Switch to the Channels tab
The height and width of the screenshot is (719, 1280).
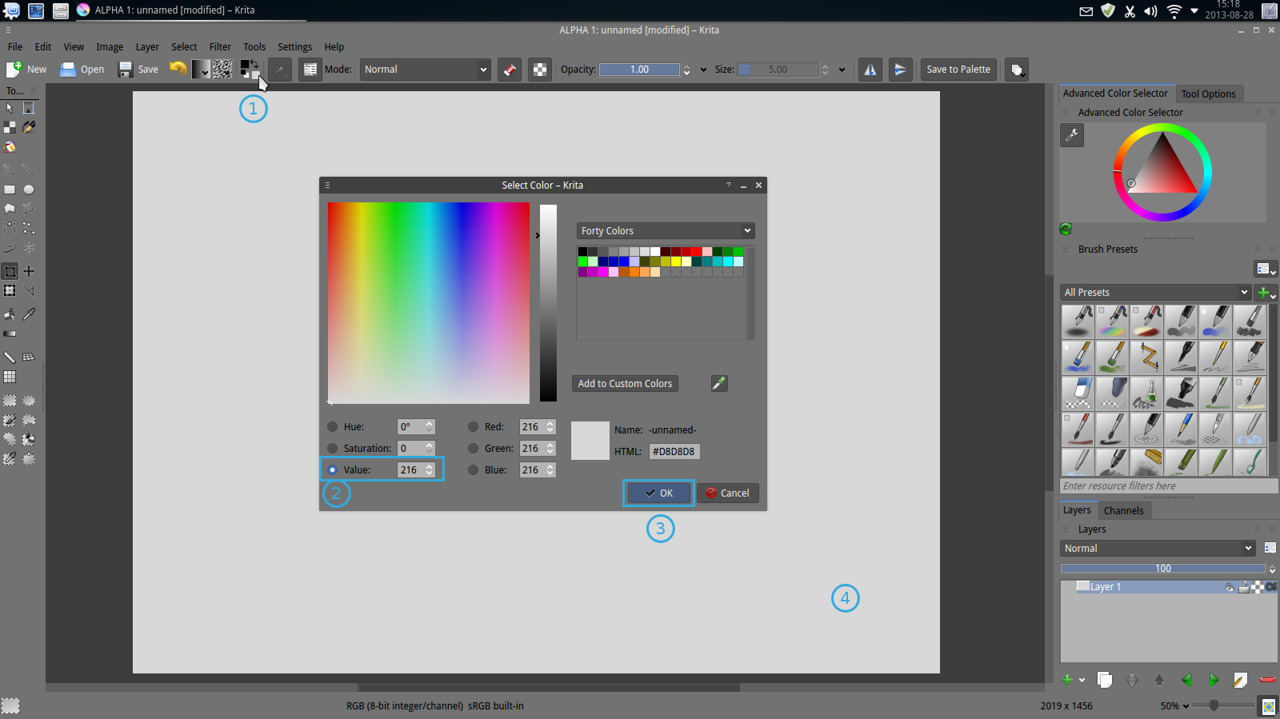point(1124,510)
